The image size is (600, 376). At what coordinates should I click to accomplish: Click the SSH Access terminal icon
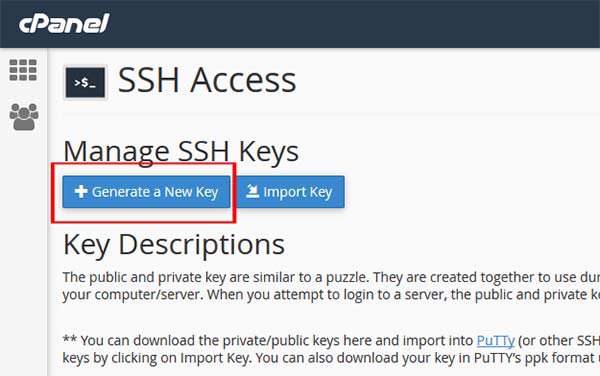pos(85,82)
